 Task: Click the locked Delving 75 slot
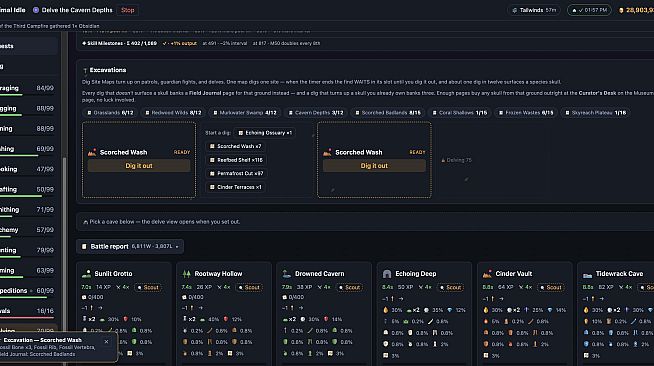456,160
